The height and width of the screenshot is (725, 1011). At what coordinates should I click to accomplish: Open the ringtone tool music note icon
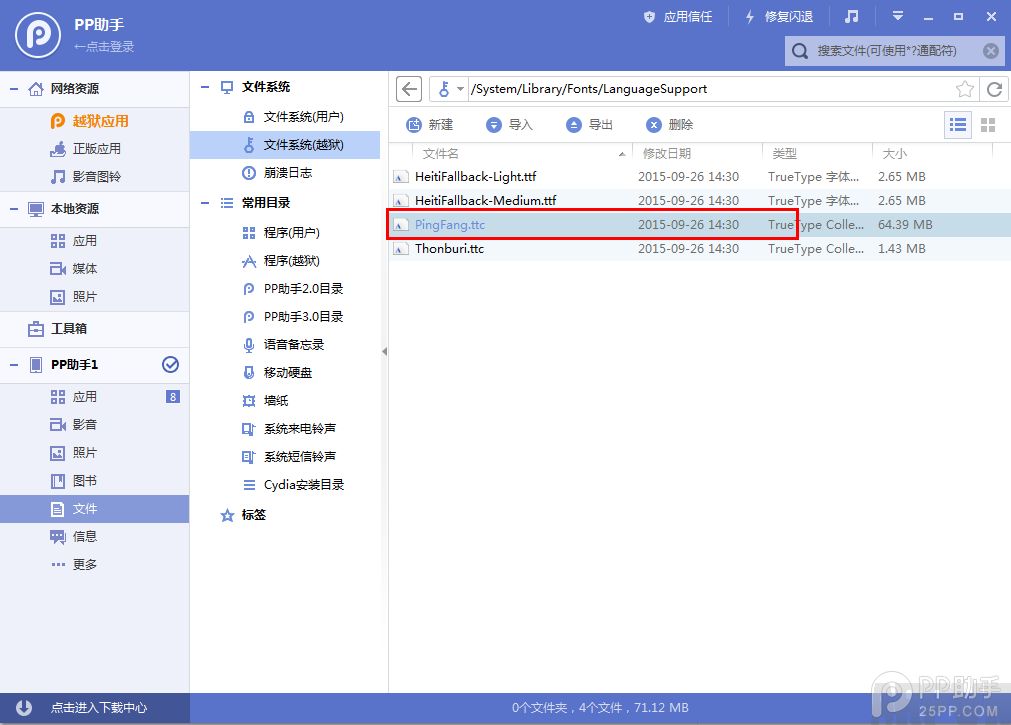click(852, 16)
